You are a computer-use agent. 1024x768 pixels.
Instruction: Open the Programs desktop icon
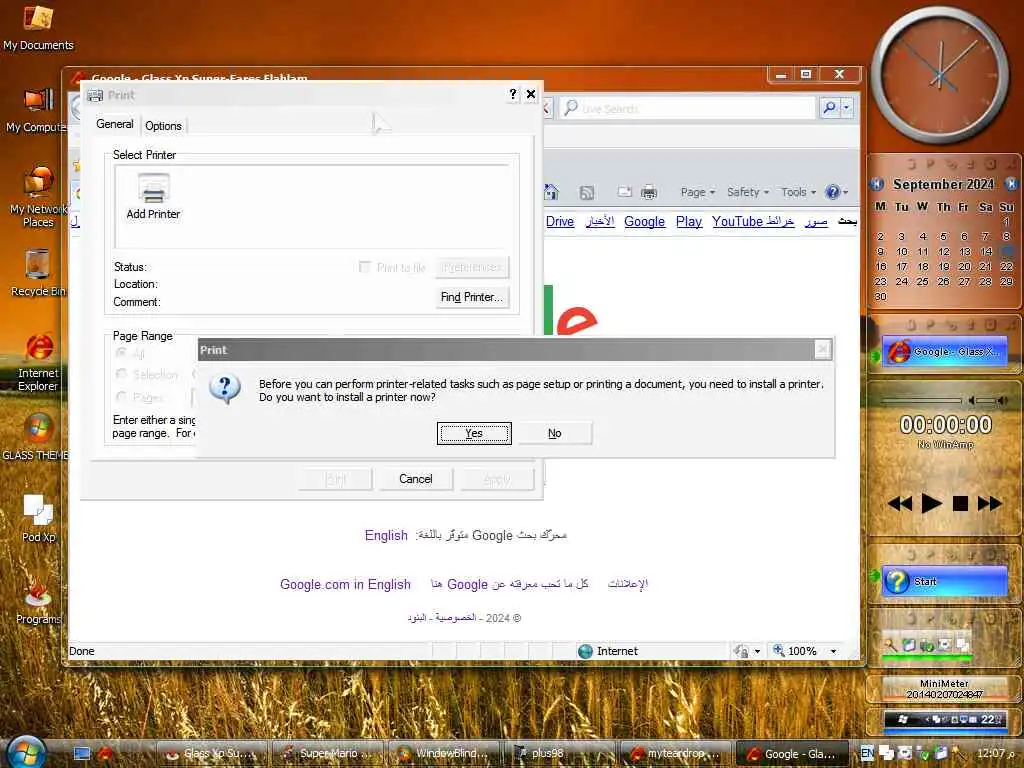(x=38, y=600)
